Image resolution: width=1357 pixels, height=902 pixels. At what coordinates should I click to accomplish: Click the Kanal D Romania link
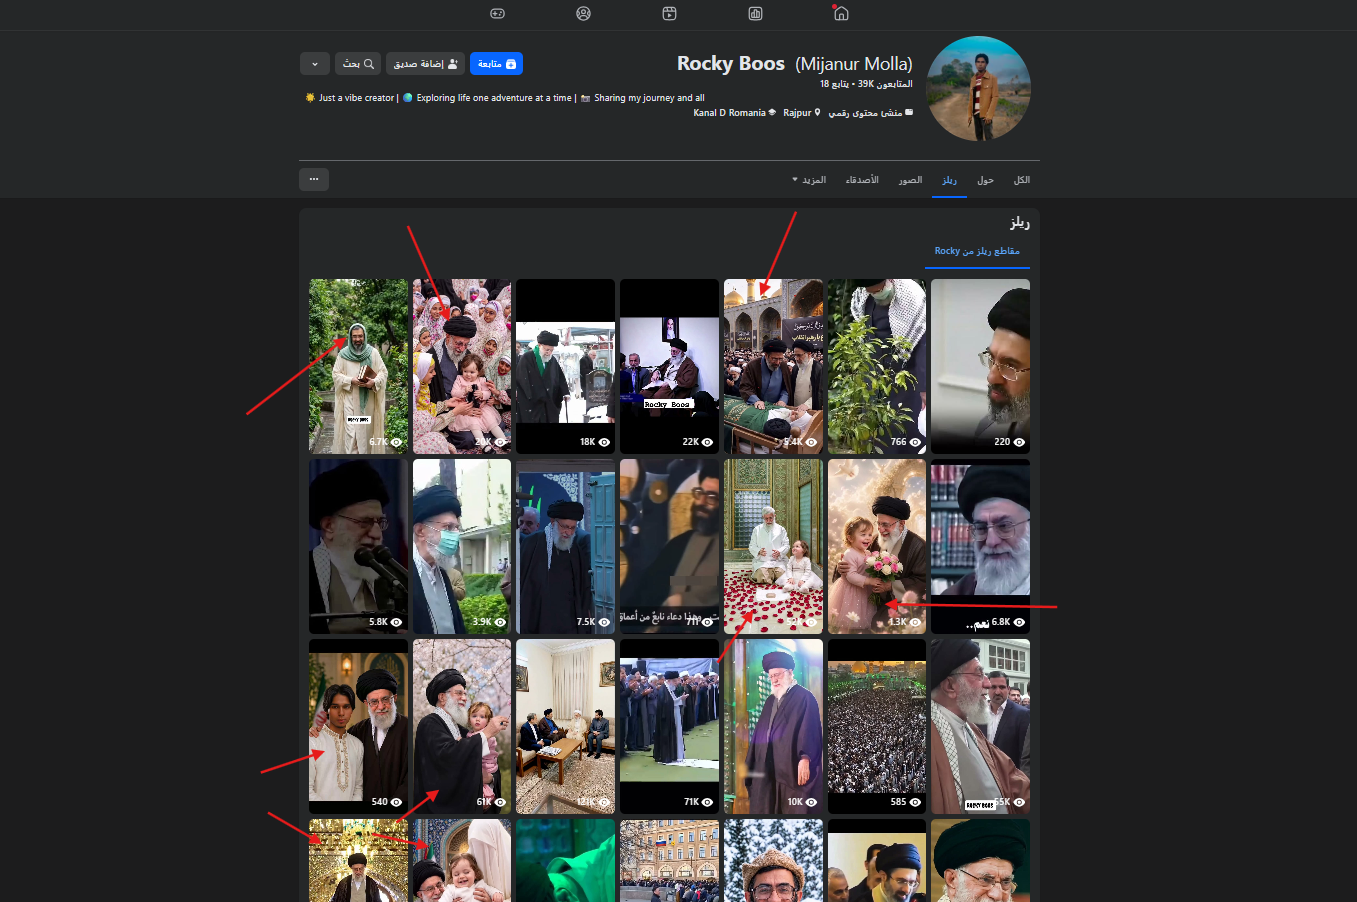729,113
